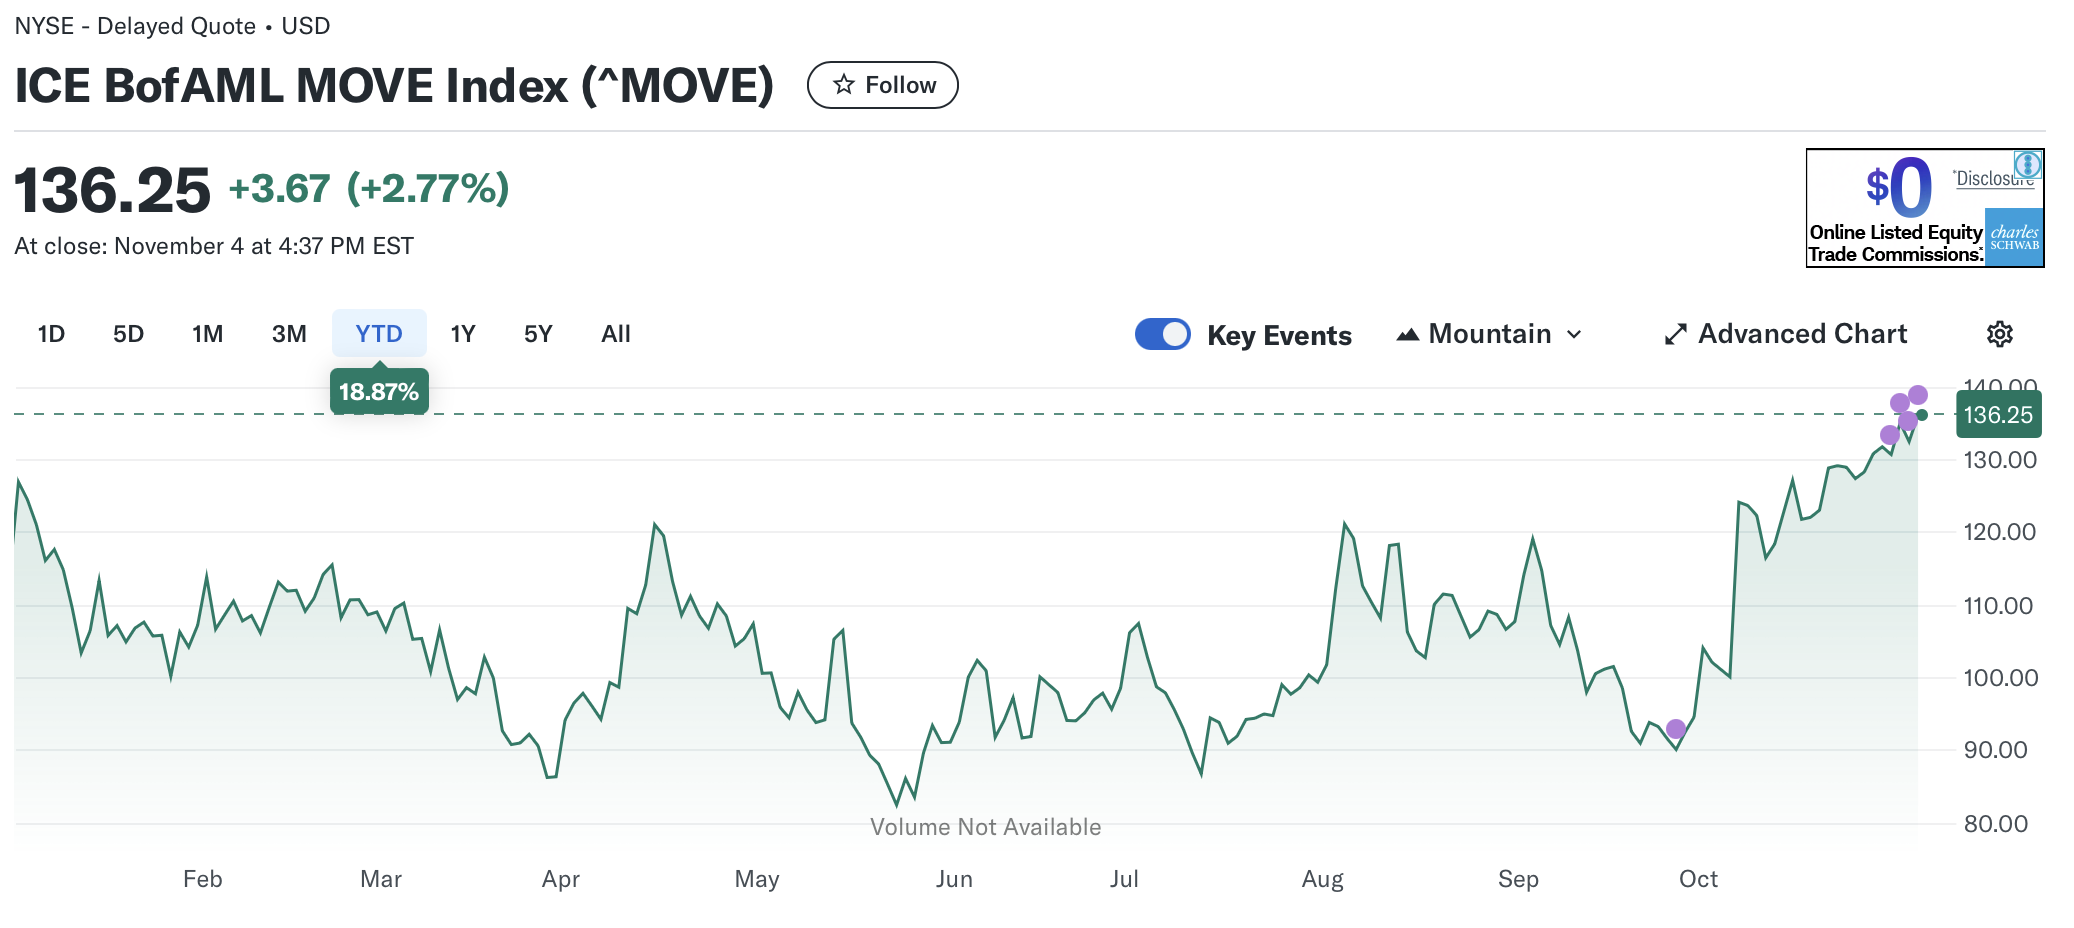Switch to the 1D time range
Screen dimensions: 2074x928
(x=51, y=334)
